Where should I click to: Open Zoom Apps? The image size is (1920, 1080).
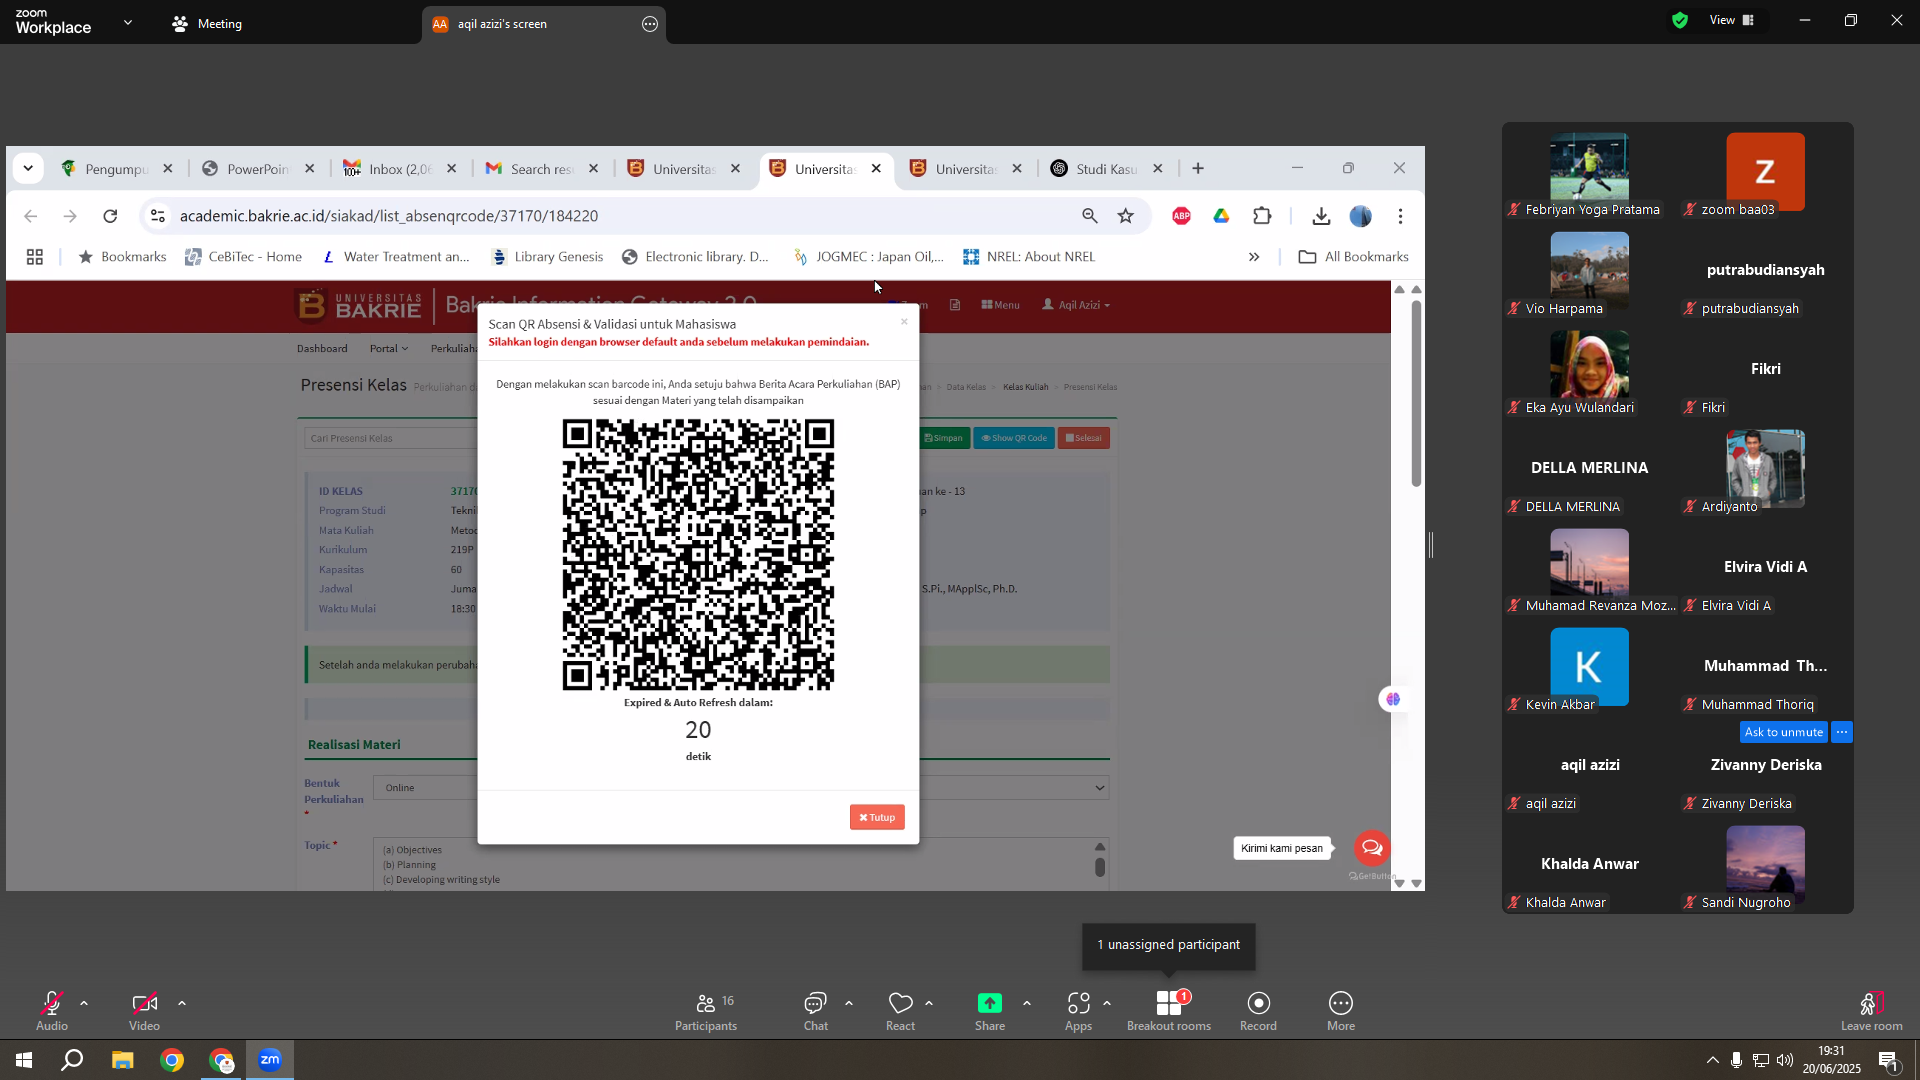(x=1078, y=1010)
